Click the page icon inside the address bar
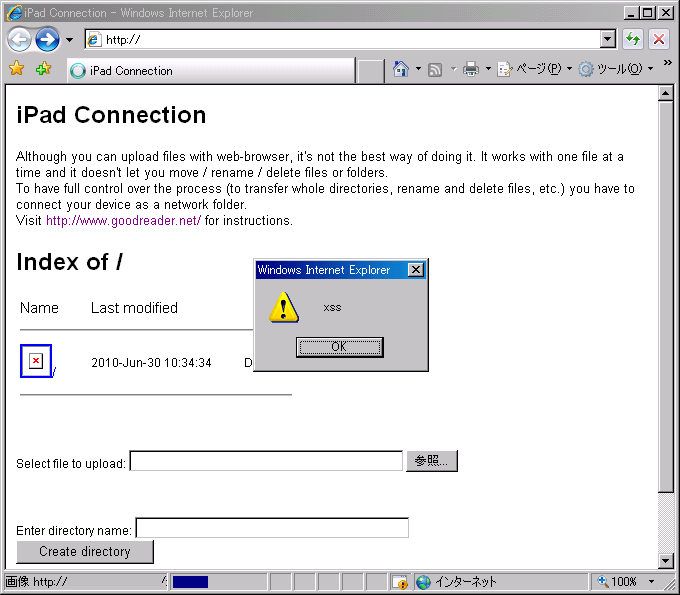Screen dimensions: 680x595 (94, 40)
